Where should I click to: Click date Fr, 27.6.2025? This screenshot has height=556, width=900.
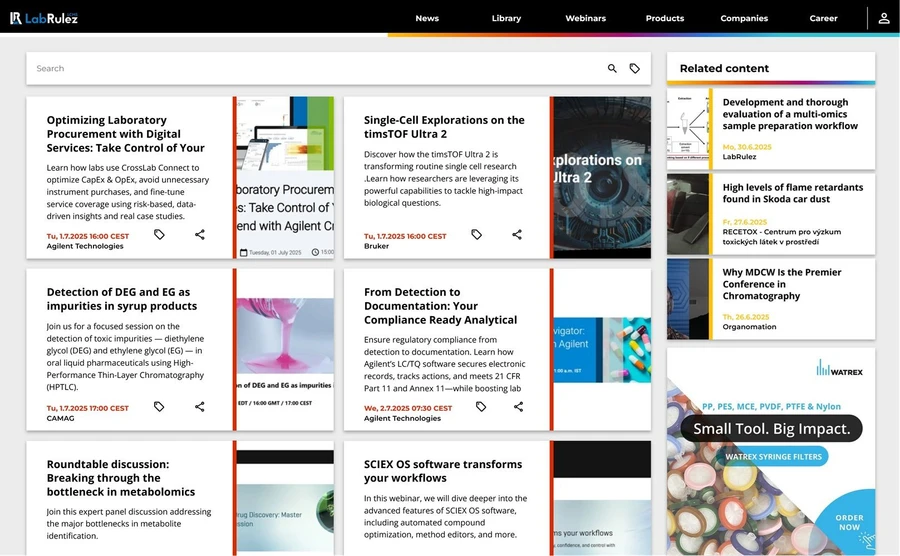[744, 222]
